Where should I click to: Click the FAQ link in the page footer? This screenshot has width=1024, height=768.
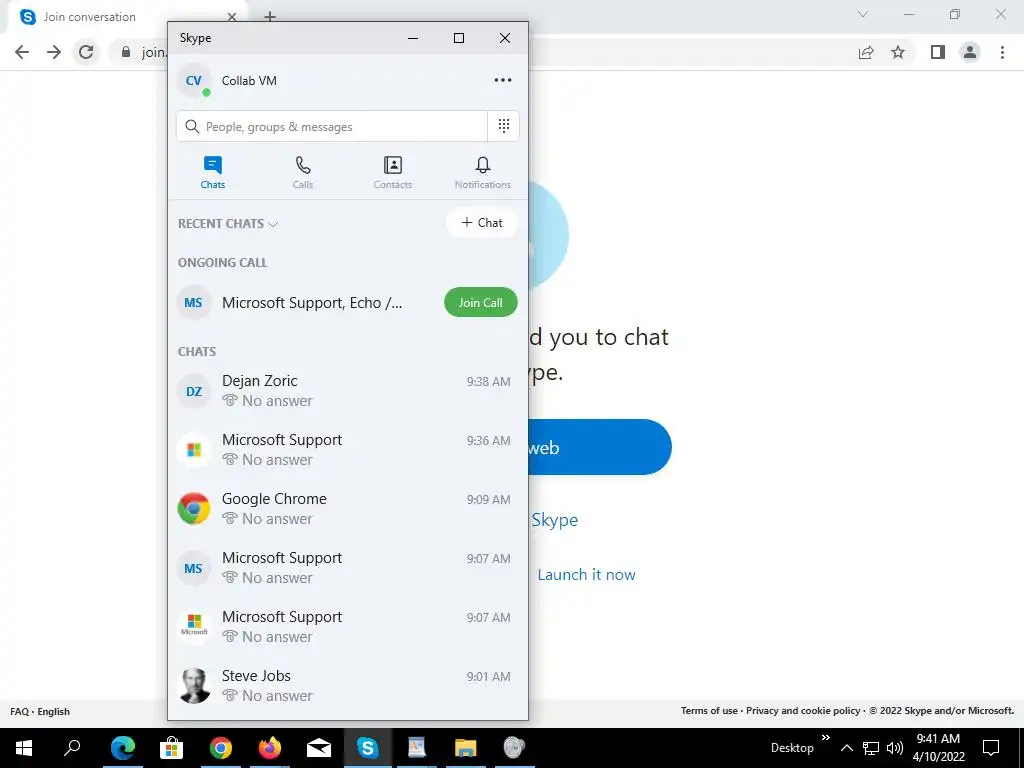[x=20, y=712]
